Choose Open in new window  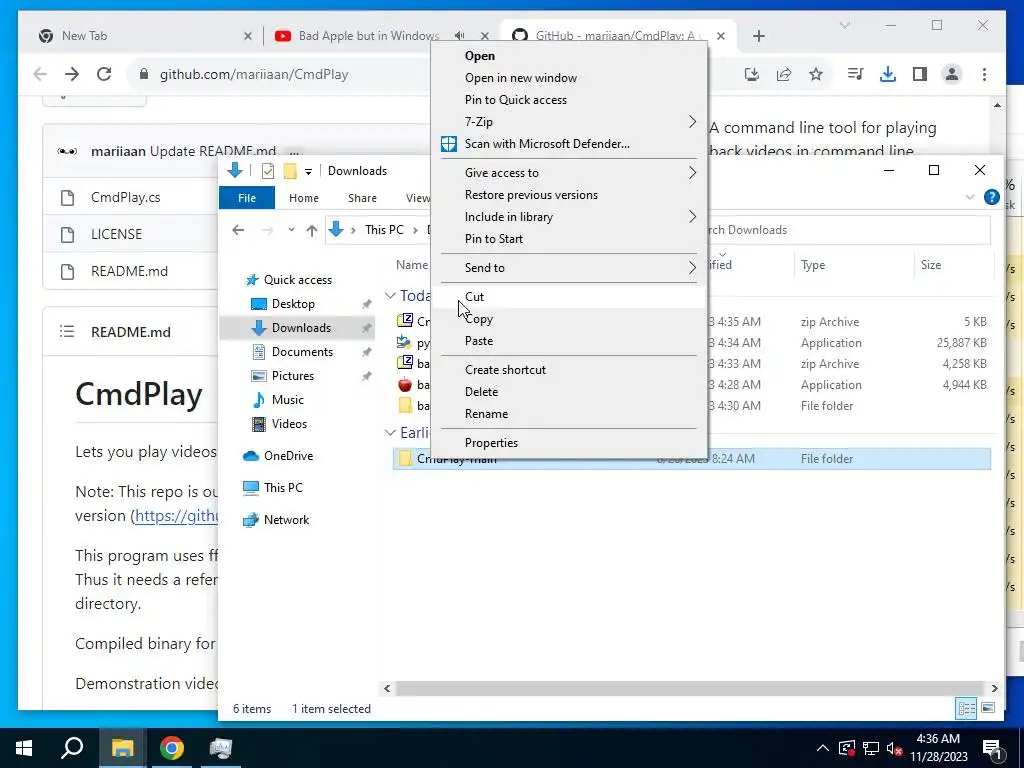point(569,78)
